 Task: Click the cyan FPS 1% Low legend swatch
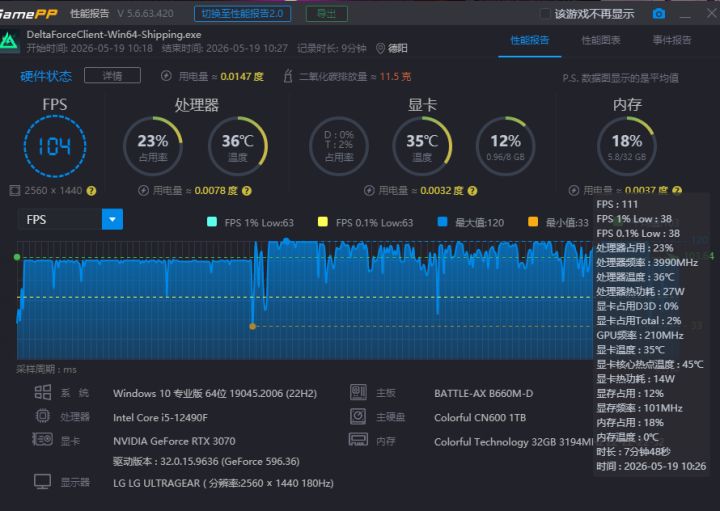click(x=212, y=222)
